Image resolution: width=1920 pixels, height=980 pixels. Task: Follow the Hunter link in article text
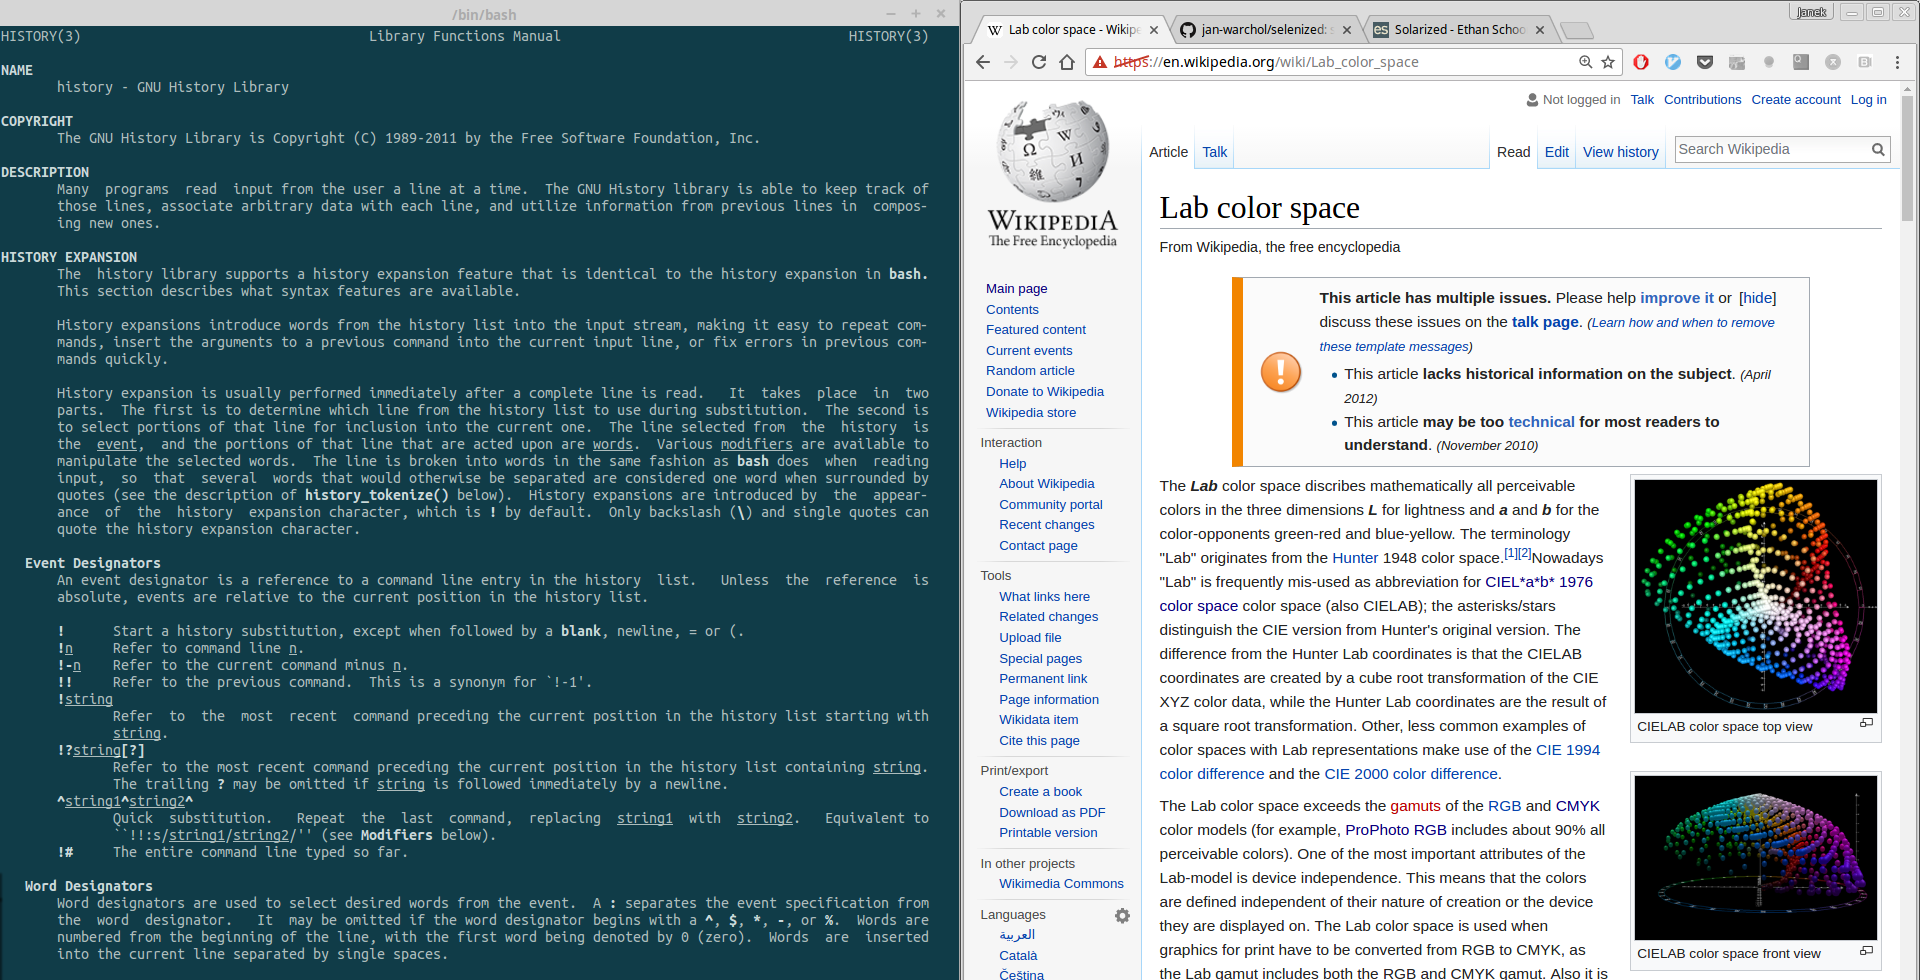pyautogui.click(x=1354, y=558)
